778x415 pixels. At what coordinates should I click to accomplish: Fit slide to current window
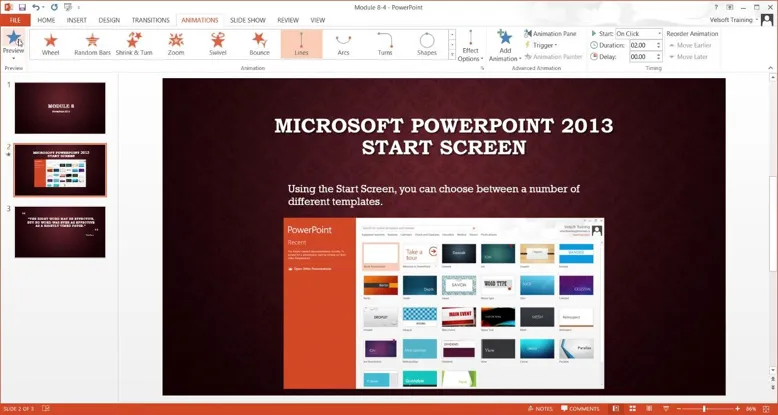(x=768, y=409)
